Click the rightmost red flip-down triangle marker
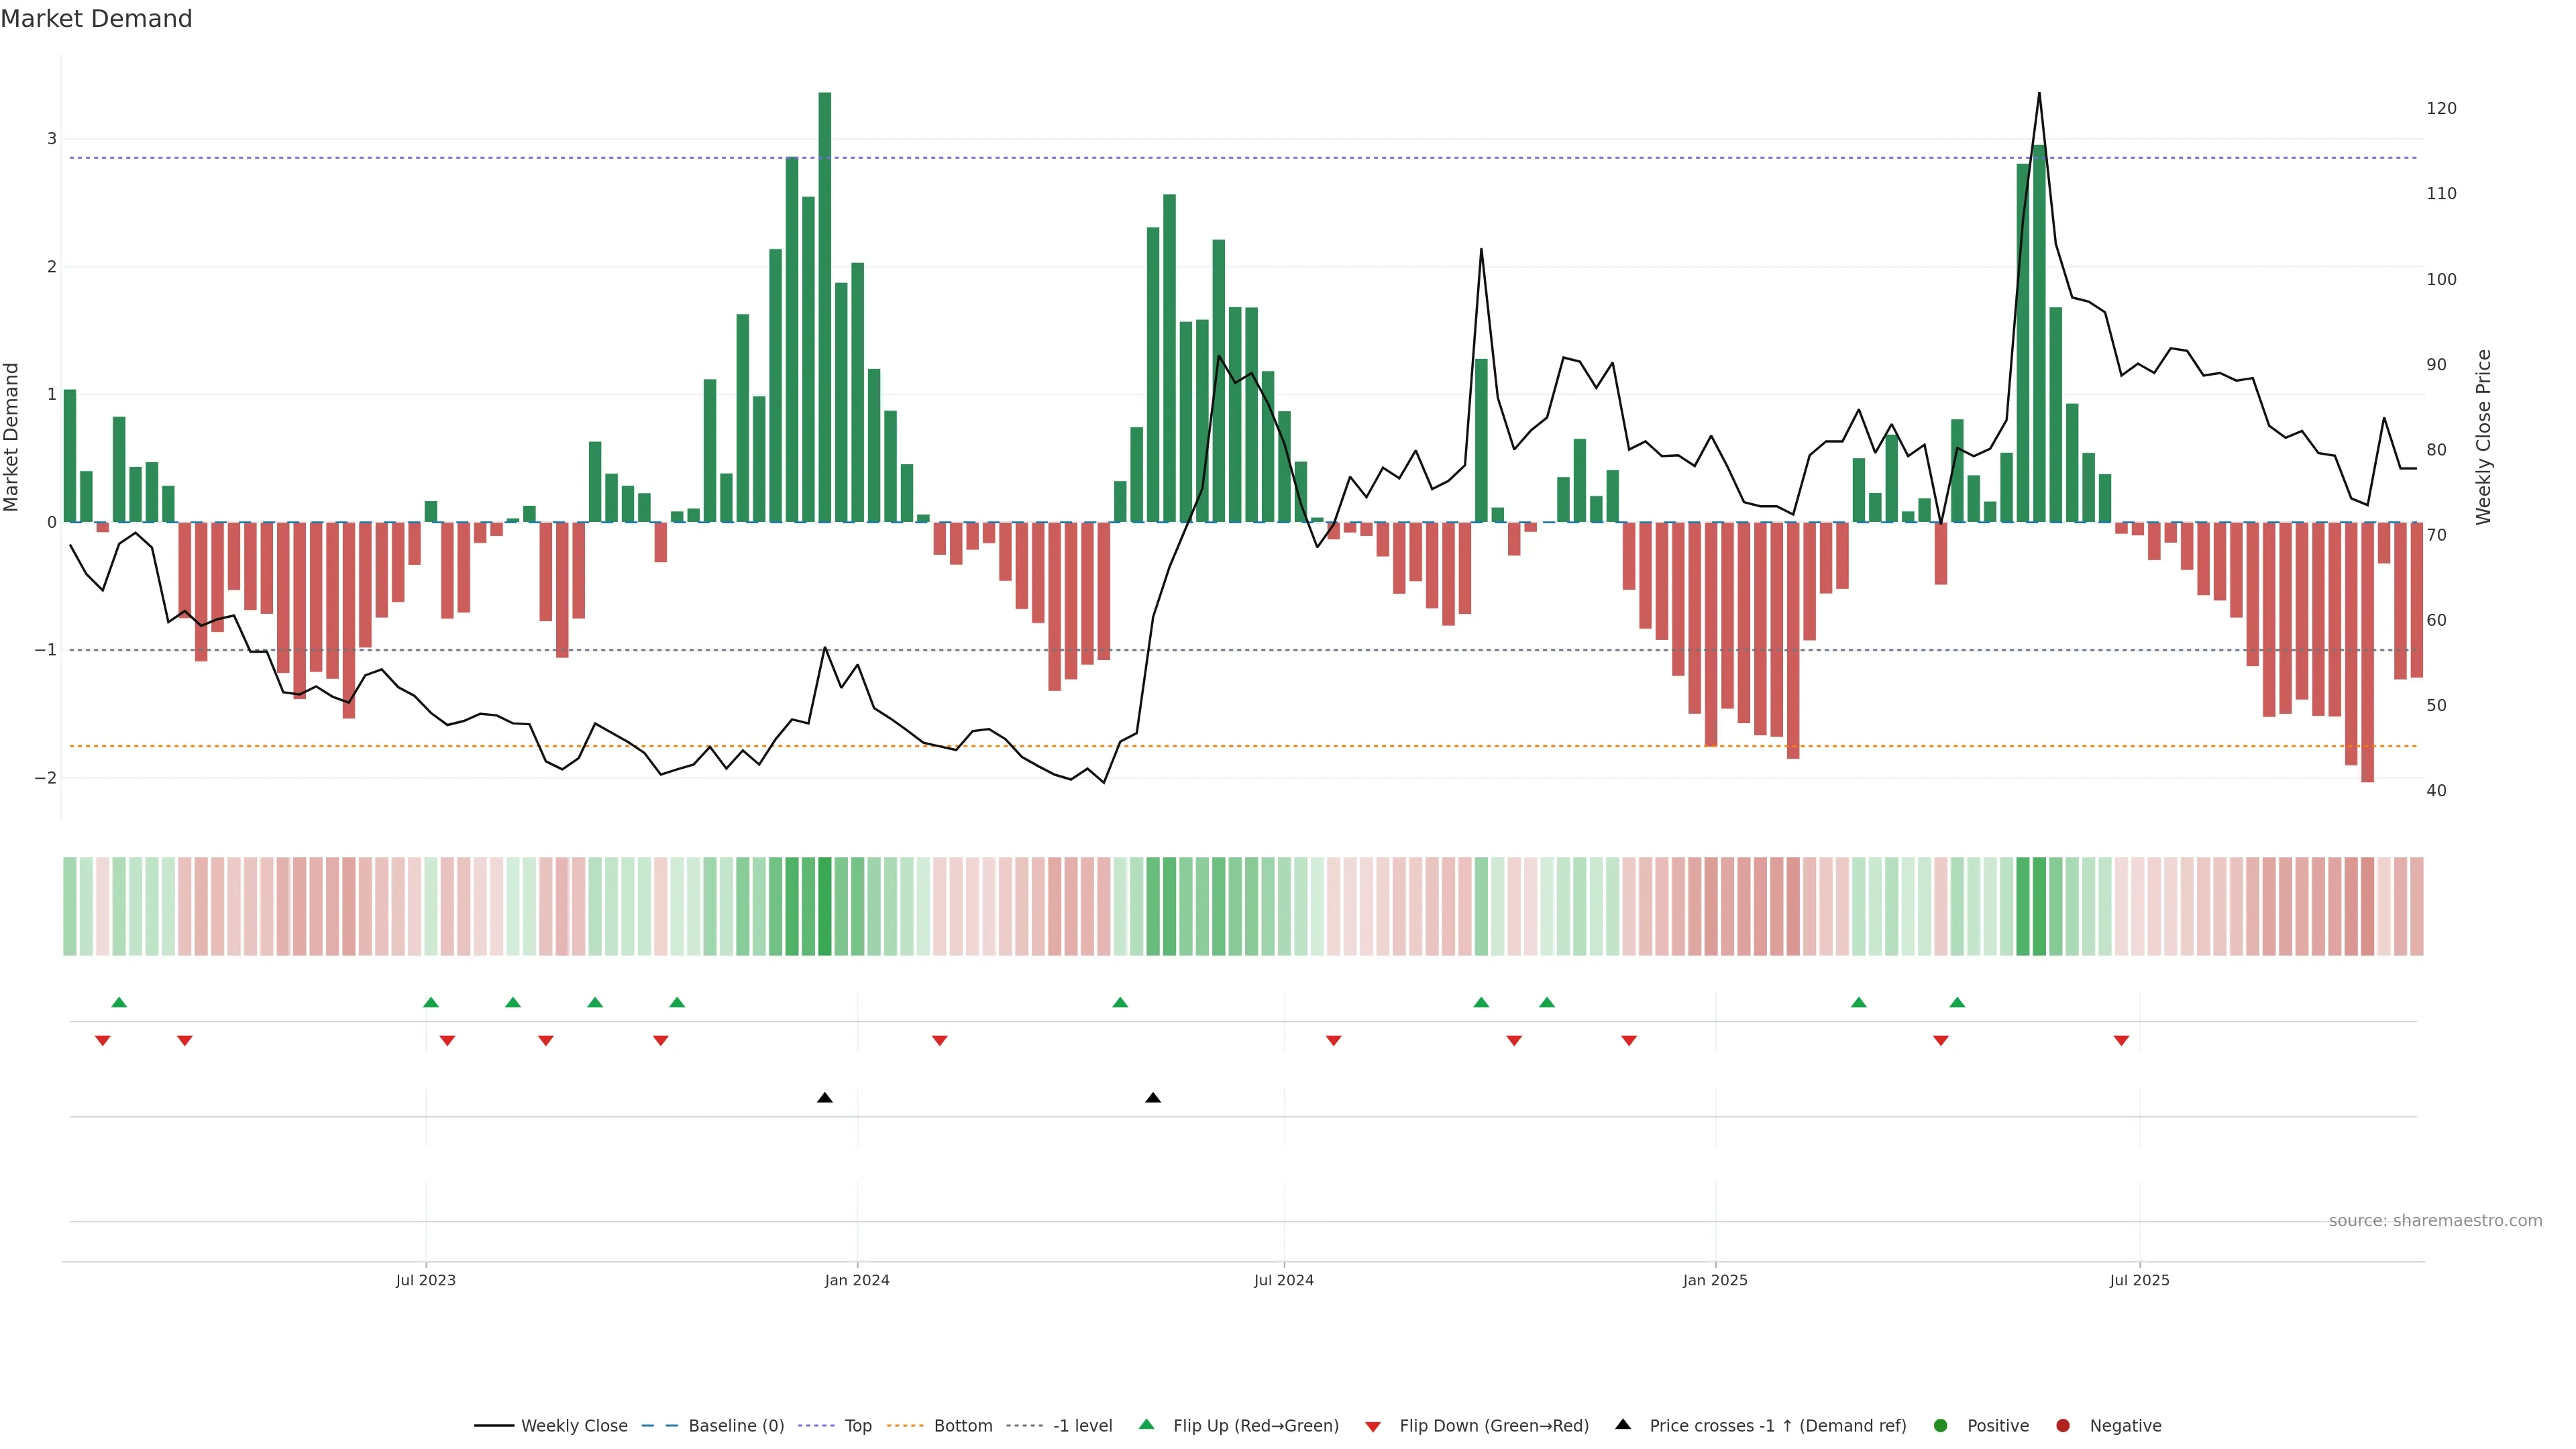The width and height of the screenshot is (2576, 1449). (x=2121, y=1041)
